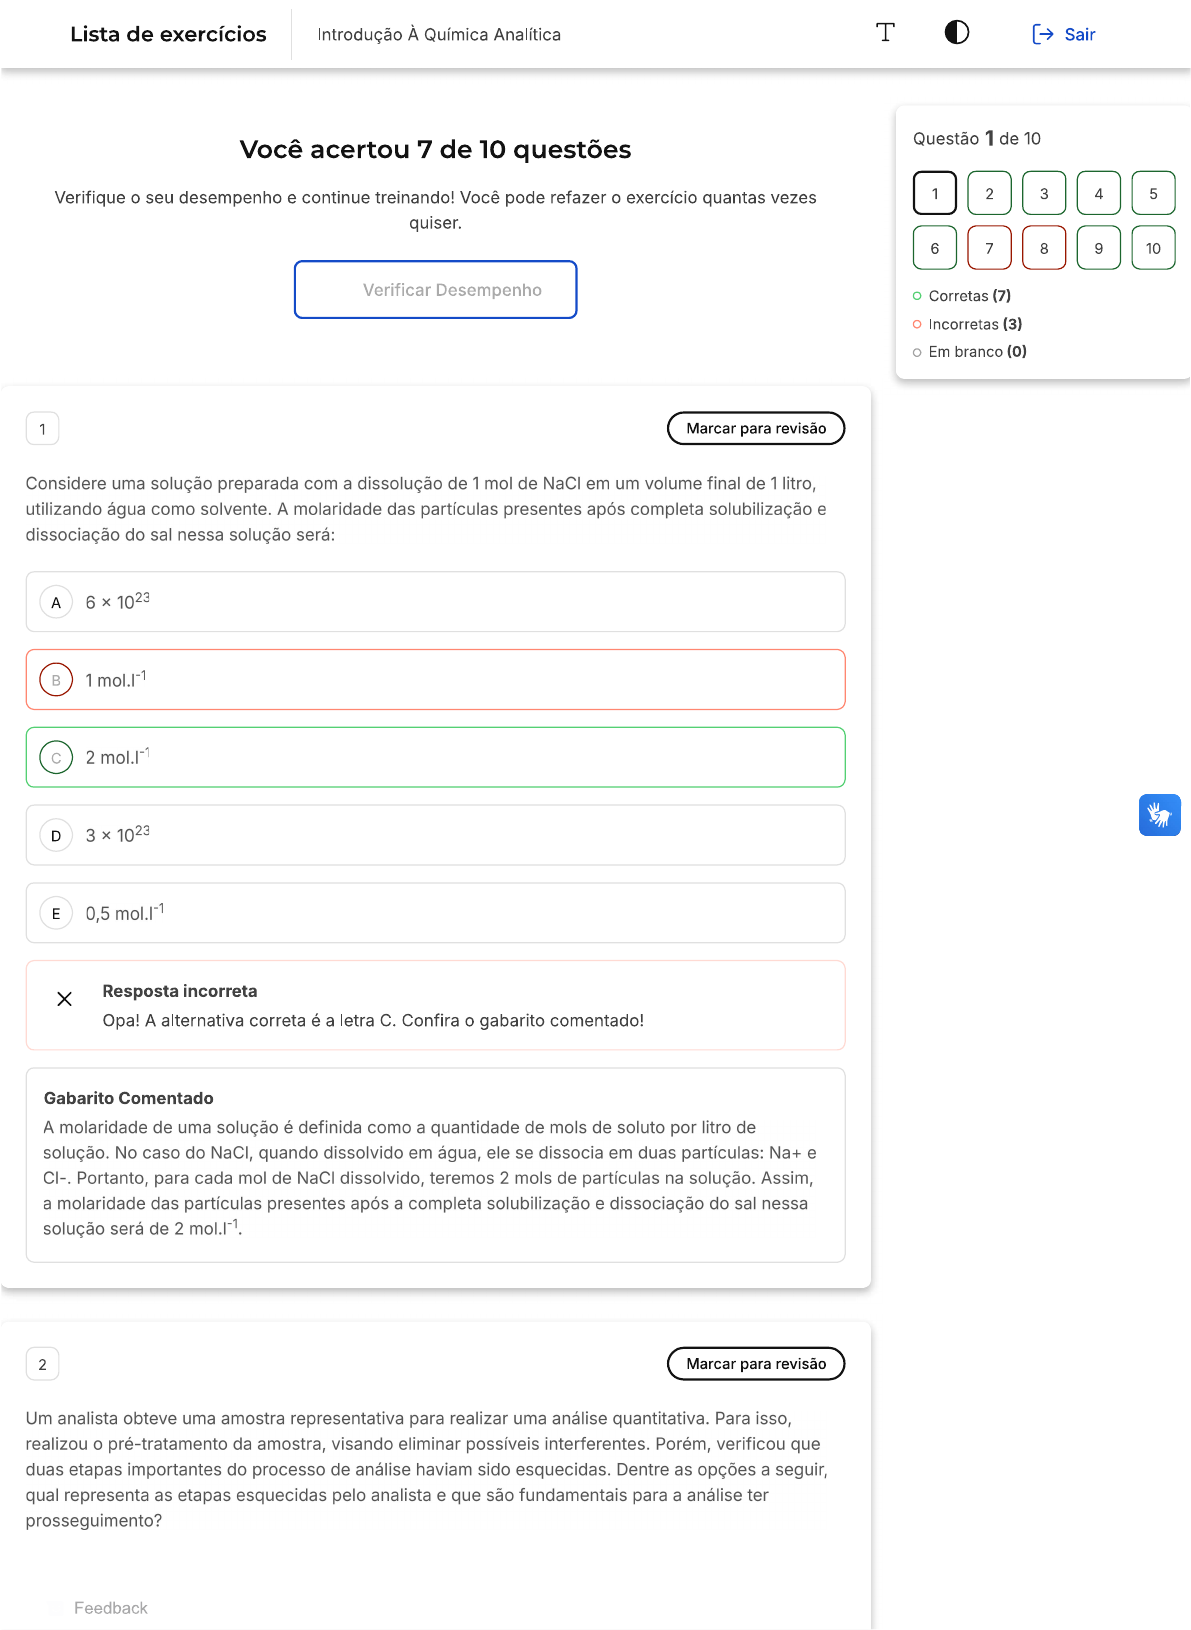Navigate to question 10 box

point(1153,248)
